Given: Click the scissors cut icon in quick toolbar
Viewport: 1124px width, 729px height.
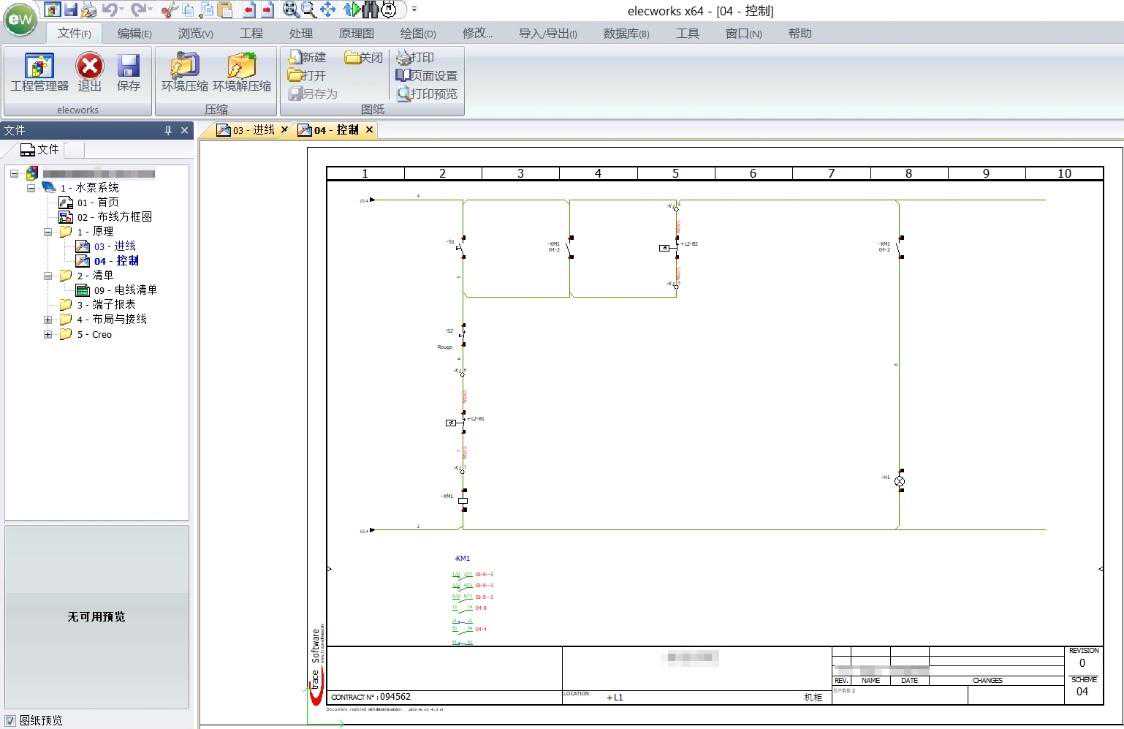Looking at the screenshot, I should tap(169, 10).
